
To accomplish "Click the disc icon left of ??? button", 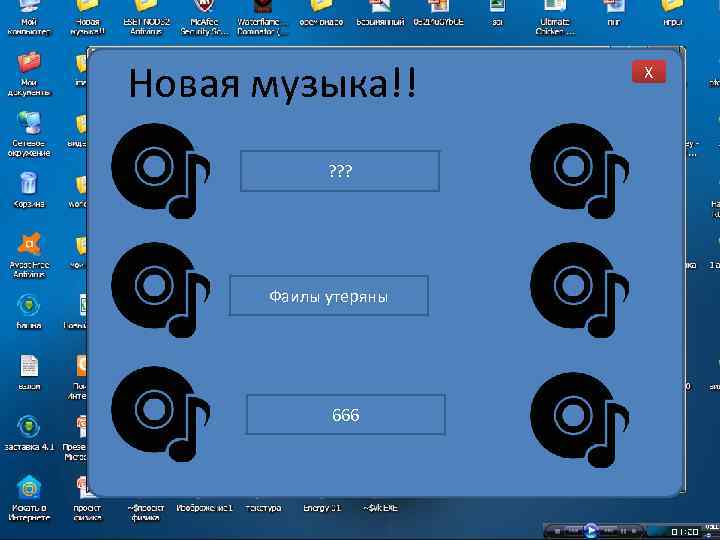I will click(x=160, y=171).
